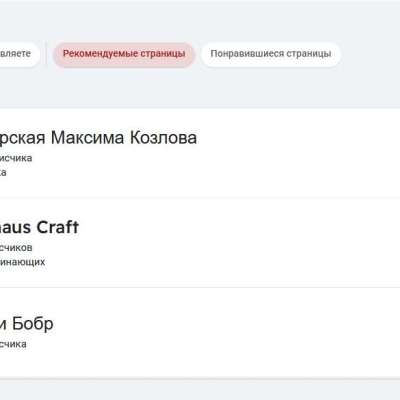
Task: Select the Максима Козлова list row
Action: click(x=200, y=153)
